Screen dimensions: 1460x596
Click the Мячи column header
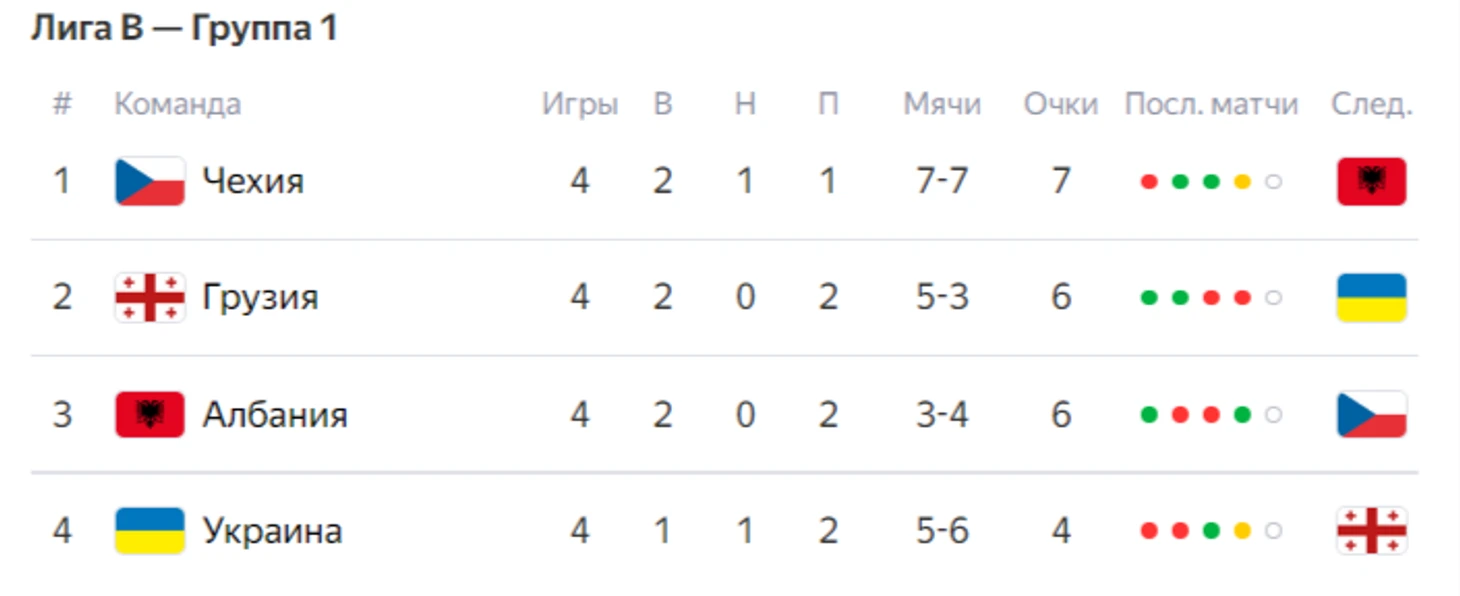point(942,104)
